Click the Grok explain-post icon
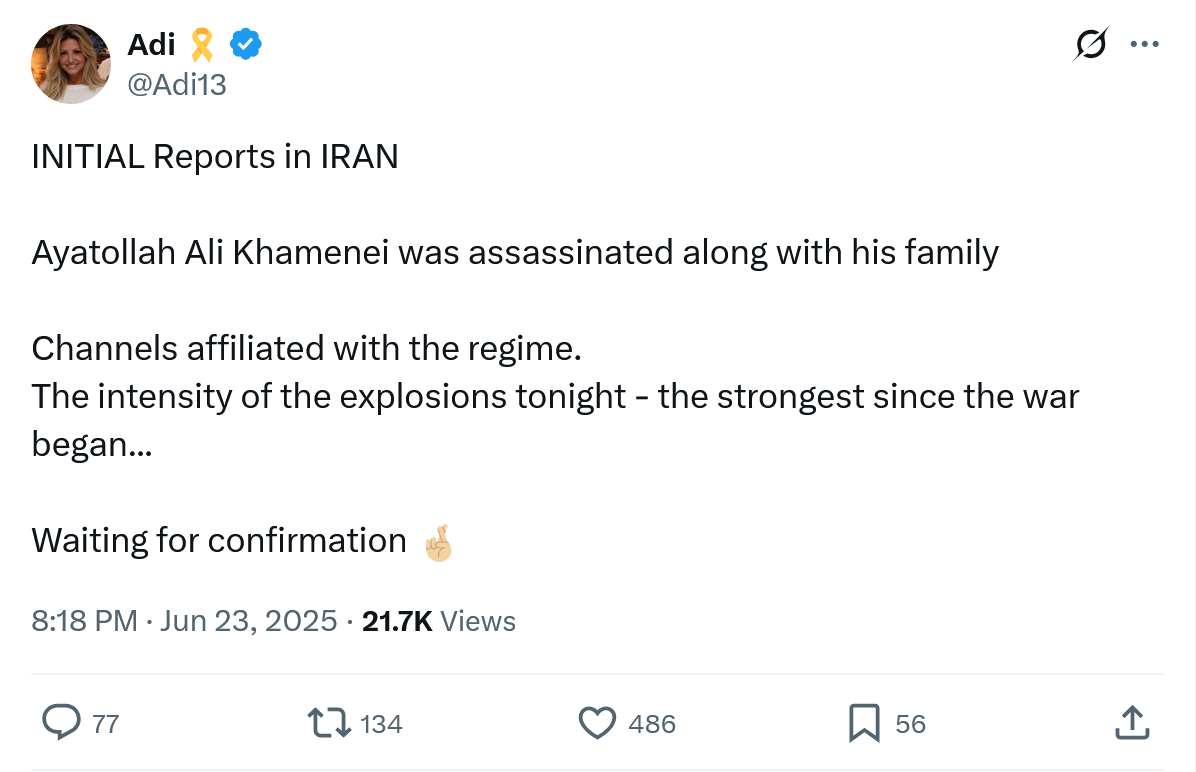Screen dimensions: 1196x772 pyautogui.click(x=1091, y=45)
